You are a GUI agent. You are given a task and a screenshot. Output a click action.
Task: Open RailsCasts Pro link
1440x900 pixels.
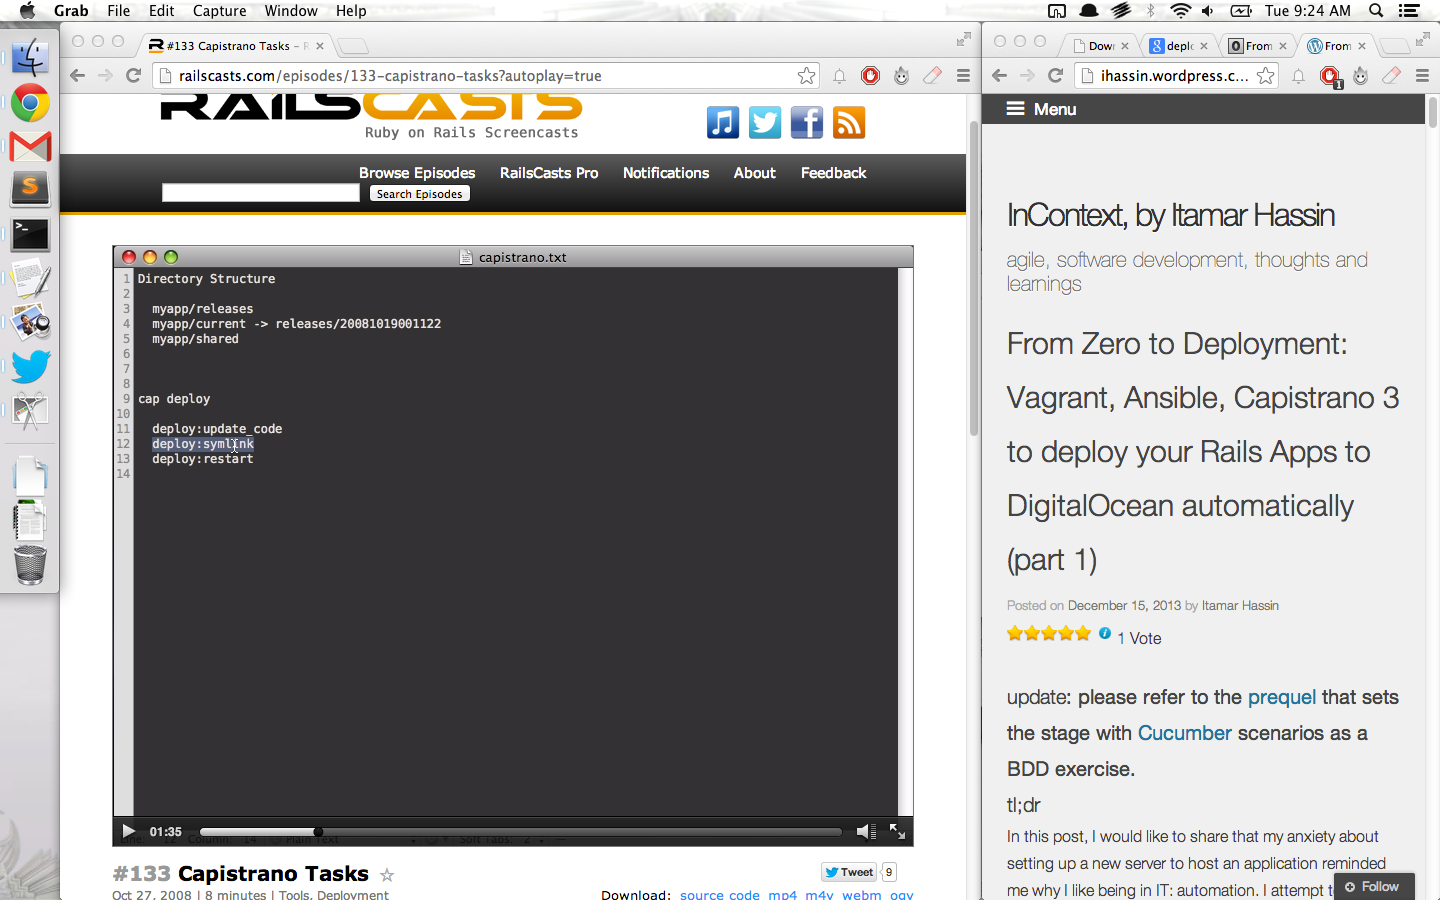(x=549, y=173)
